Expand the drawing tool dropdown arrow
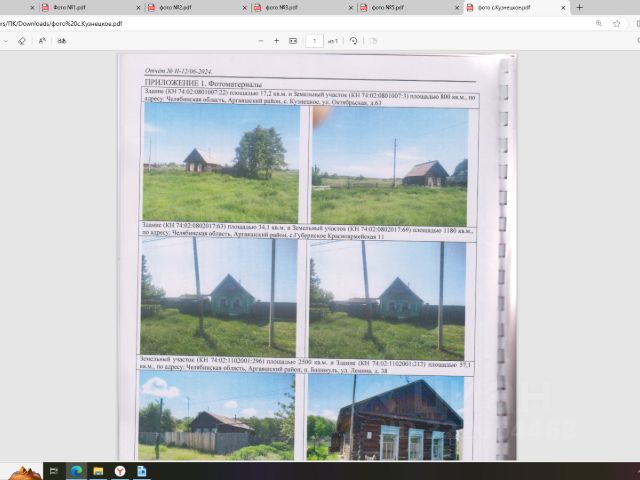The image size is (640, 480). click(6, 41)
